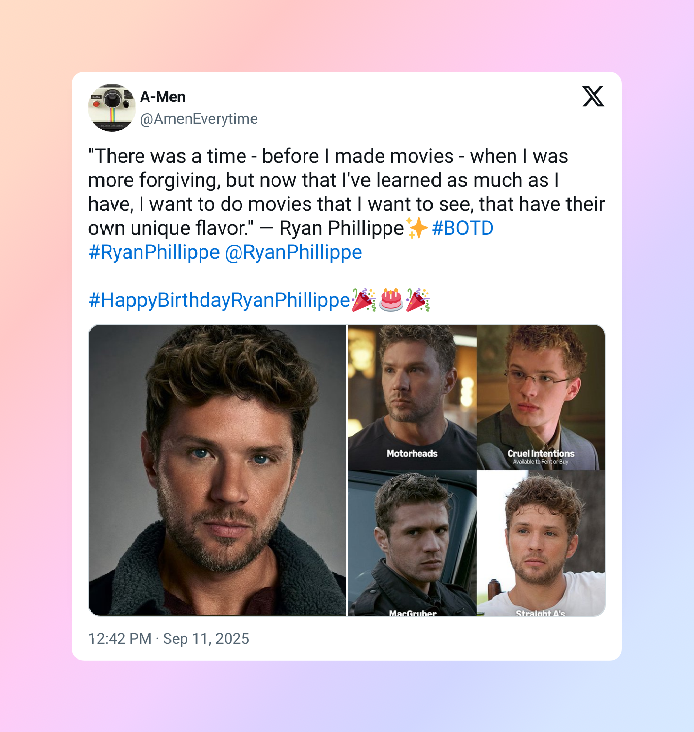Open the Motorheads image

[412, 397]
